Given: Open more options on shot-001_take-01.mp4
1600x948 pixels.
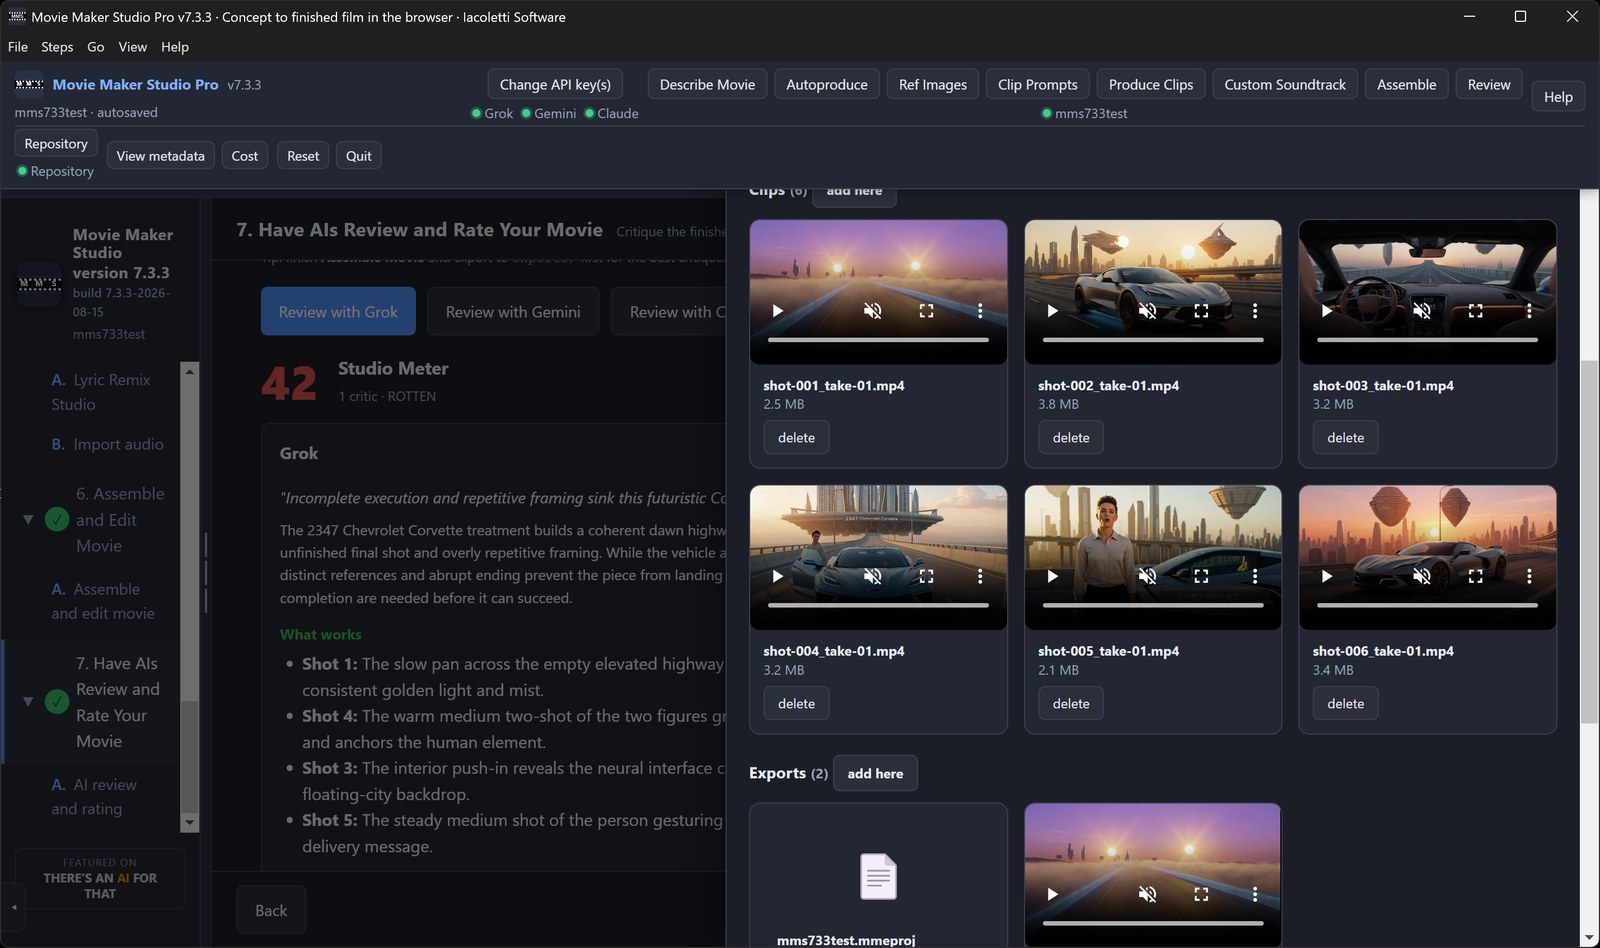Looking at the screenshot, I should [980, 311].
